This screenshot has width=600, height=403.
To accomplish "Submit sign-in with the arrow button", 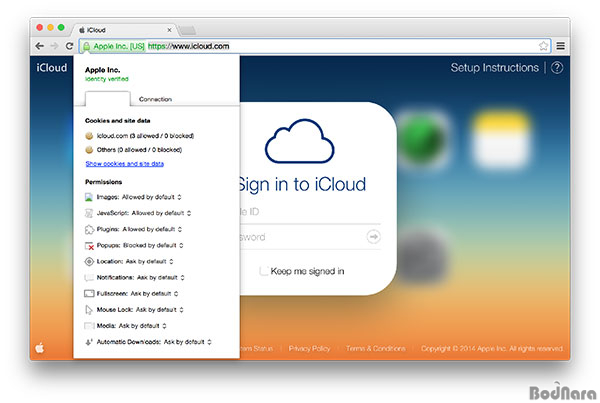I will pyautogui.click(x=373, y=237).
